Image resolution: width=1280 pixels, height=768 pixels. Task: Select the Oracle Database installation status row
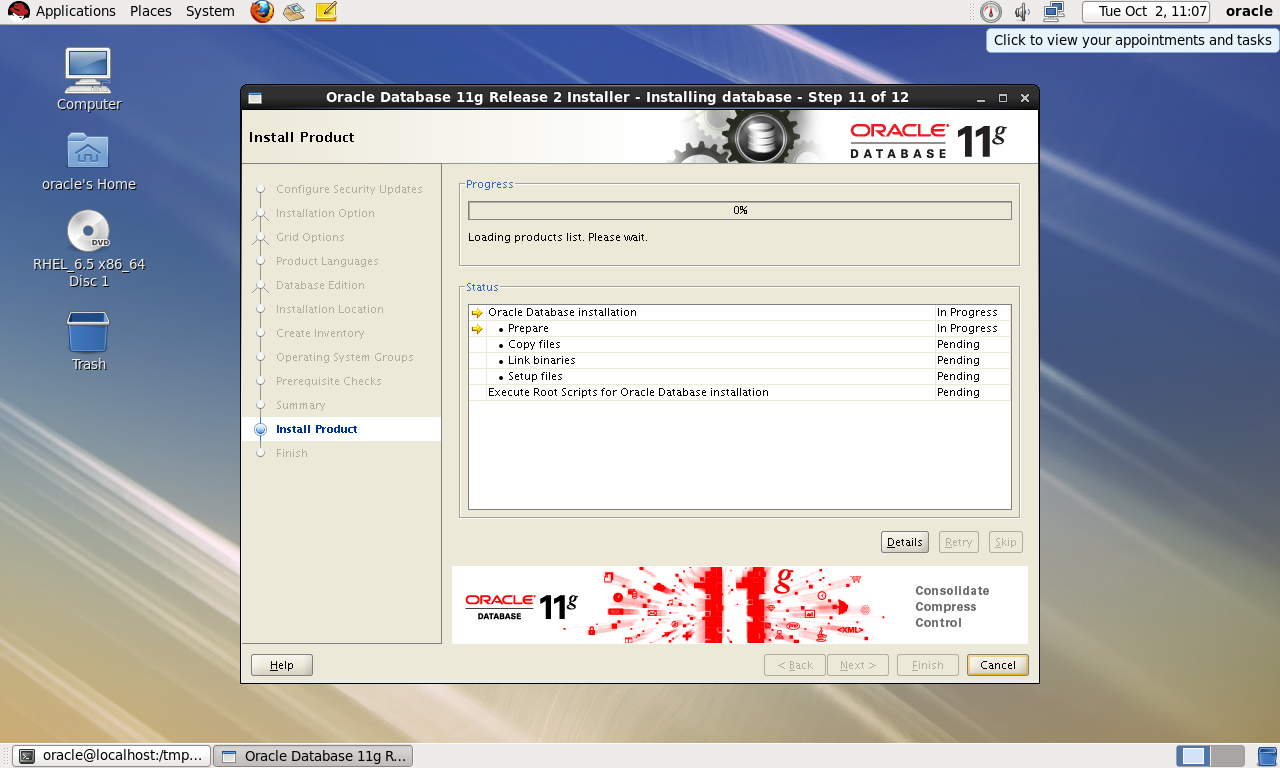(740, 312)
